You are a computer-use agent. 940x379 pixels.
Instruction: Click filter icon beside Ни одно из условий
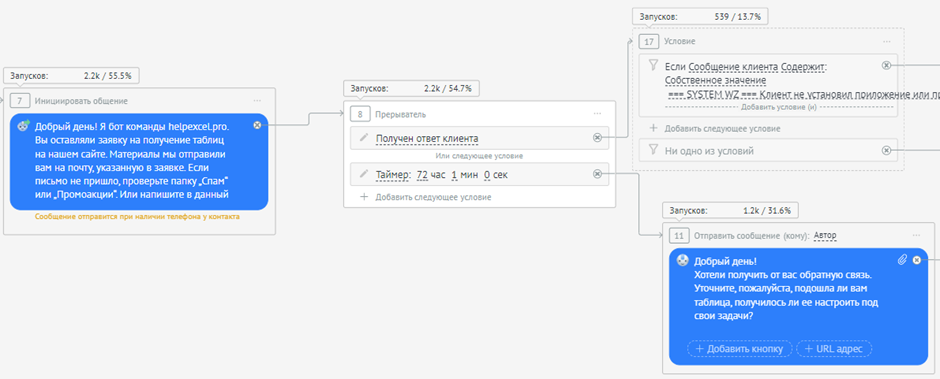(x=654, y=151)
